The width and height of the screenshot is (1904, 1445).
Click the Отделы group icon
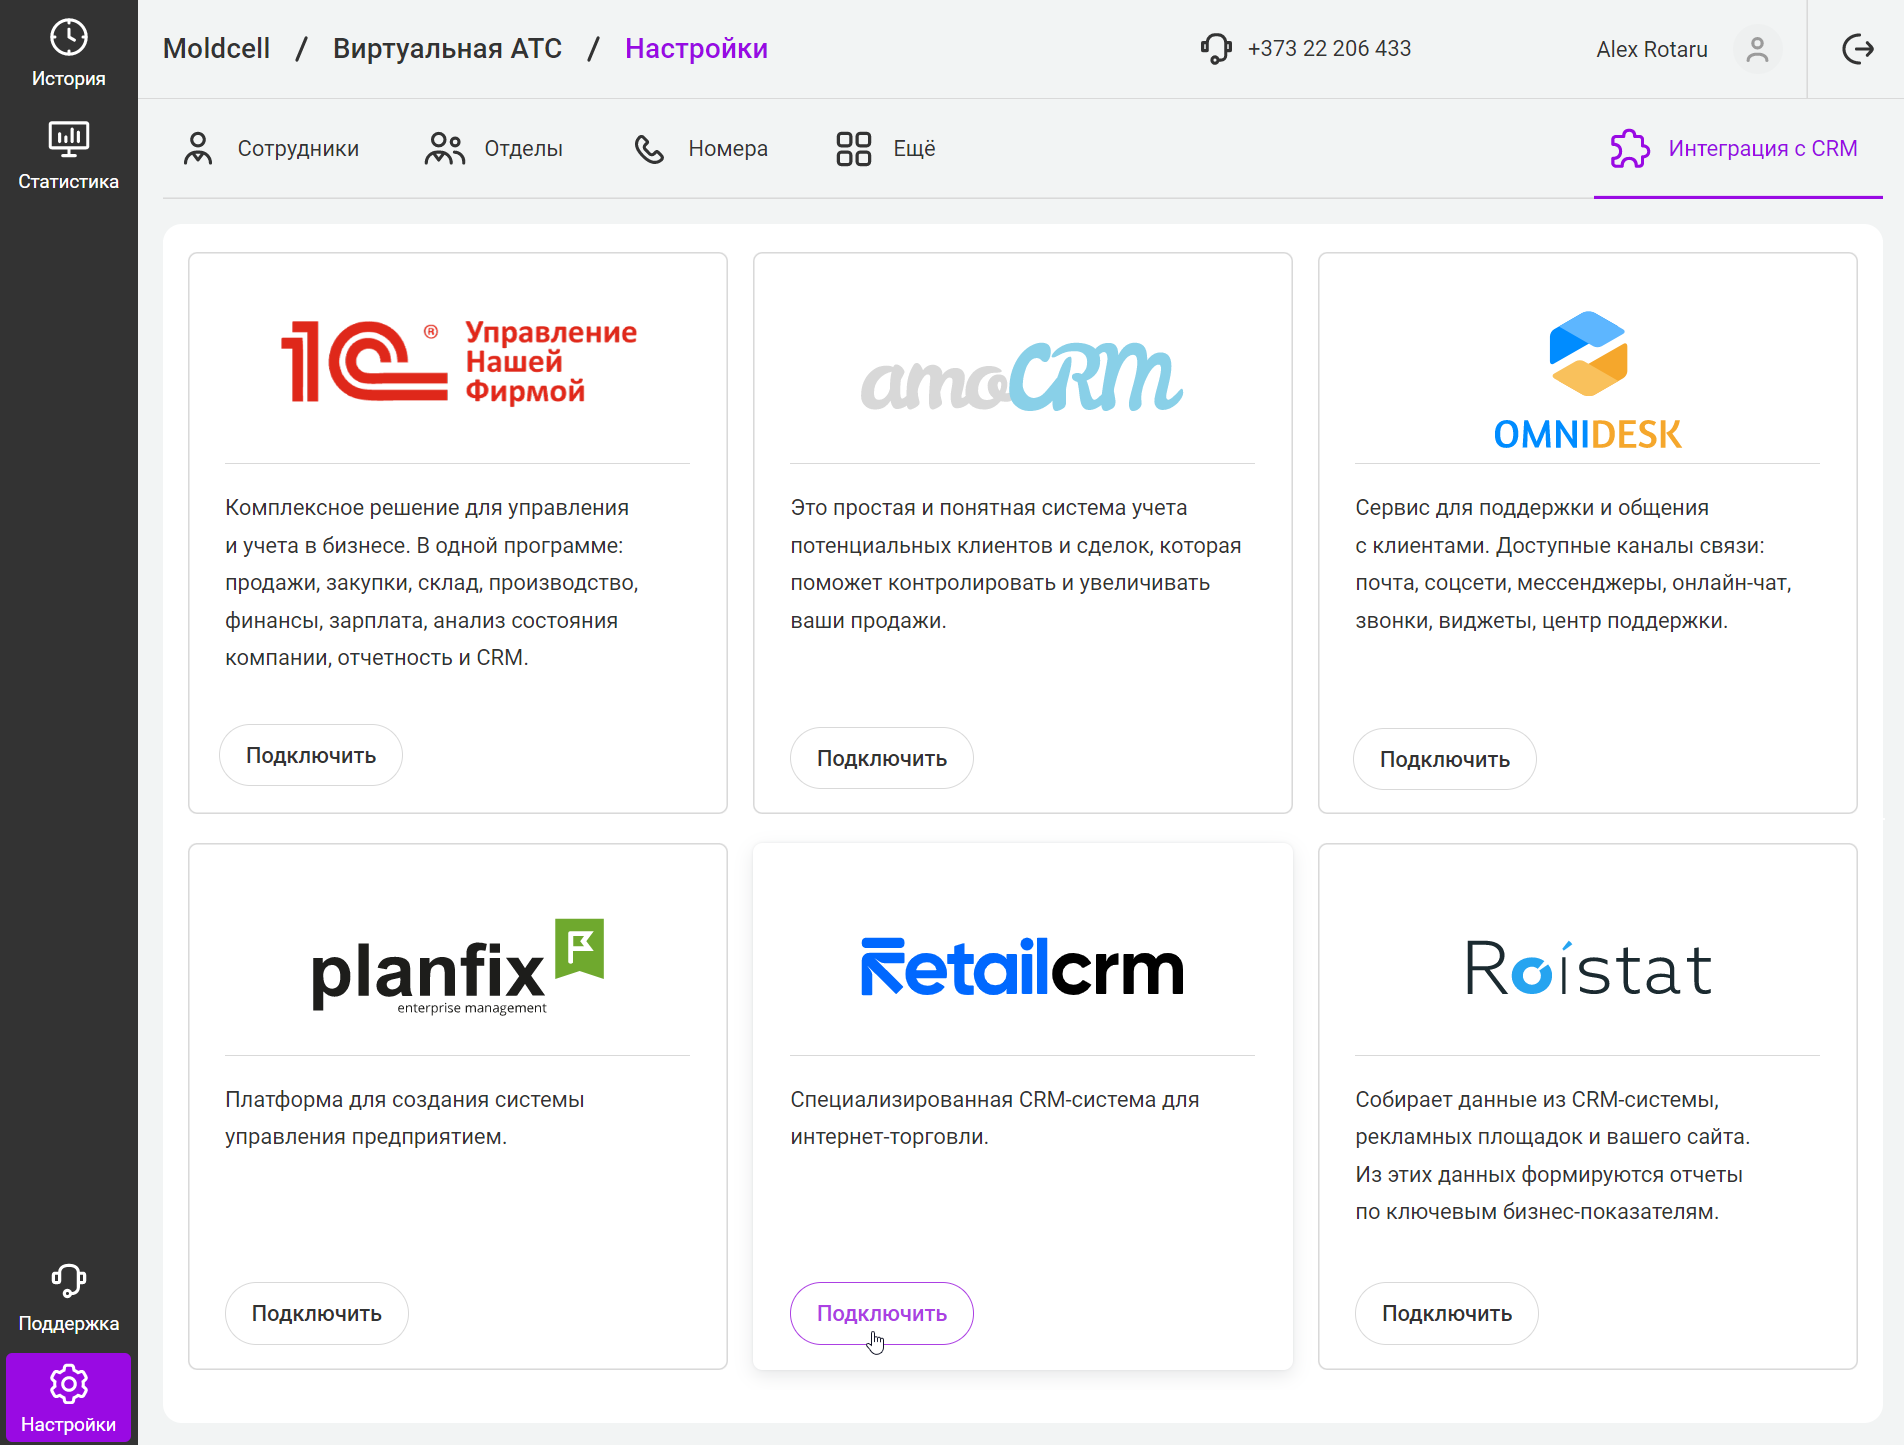(445, 149)
